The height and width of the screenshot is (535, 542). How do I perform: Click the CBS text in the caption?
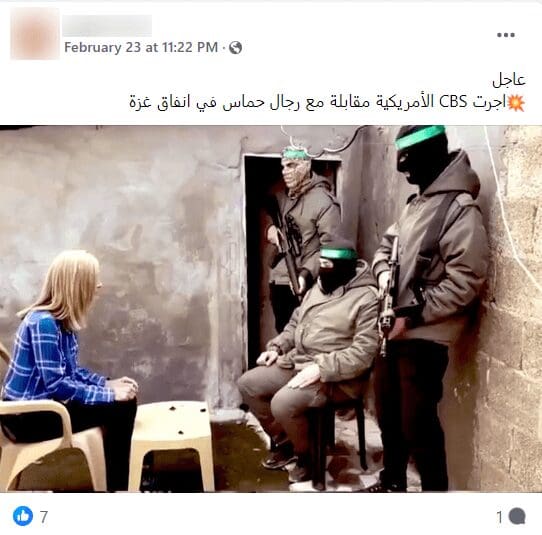click(x=453, y=102)
